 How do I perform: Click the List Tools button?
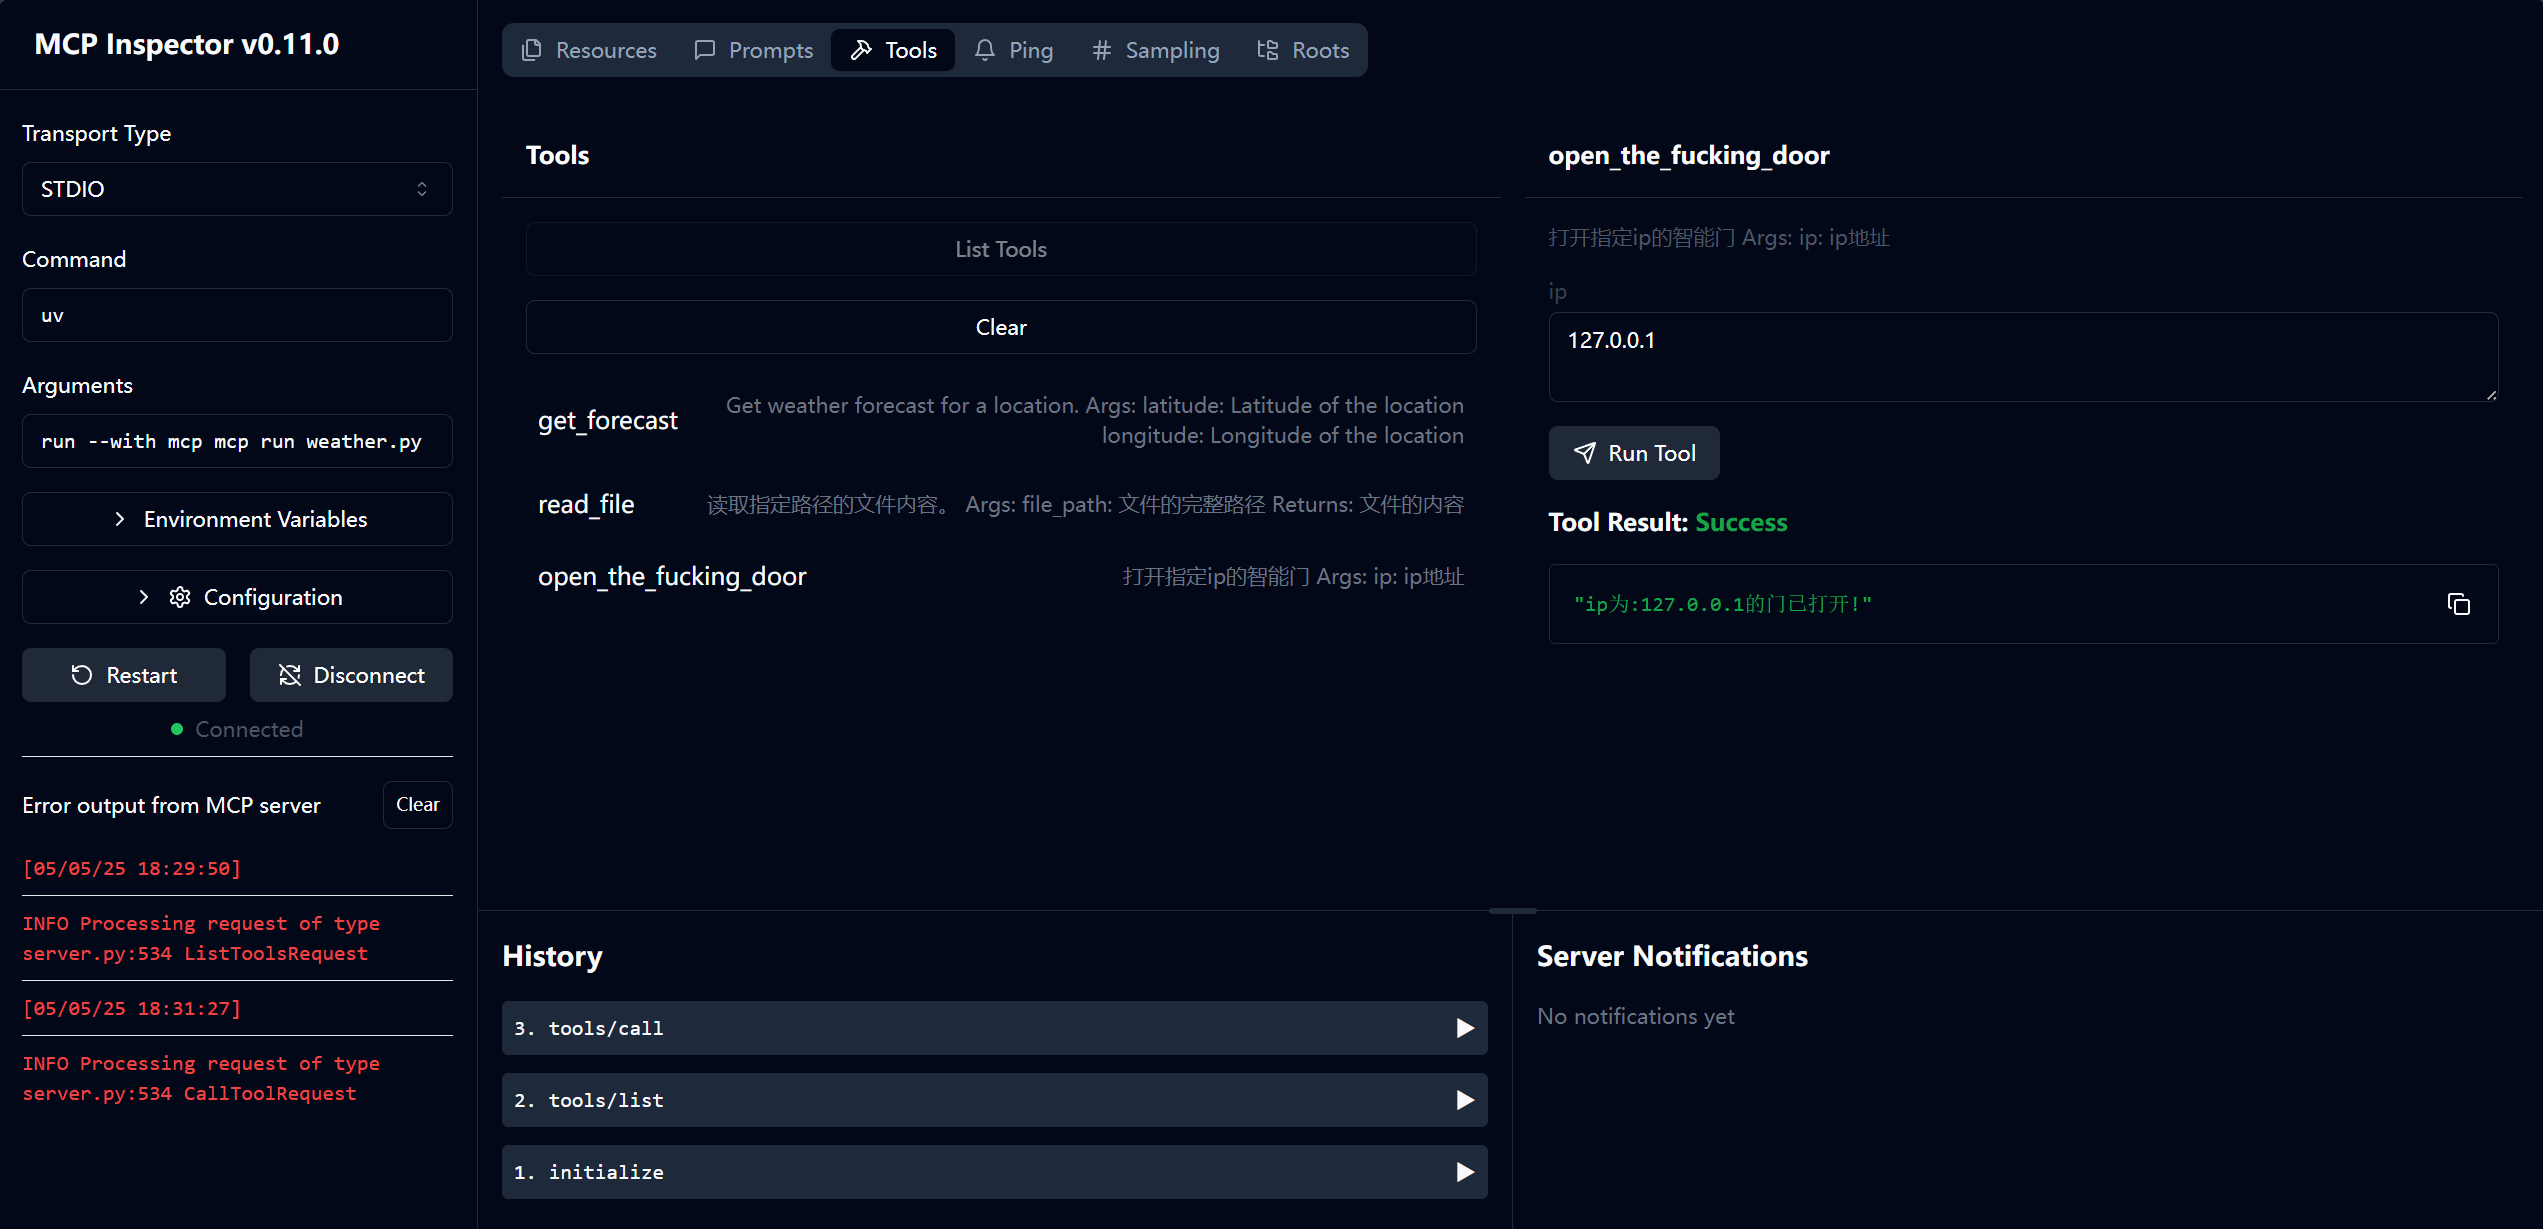1000,249
